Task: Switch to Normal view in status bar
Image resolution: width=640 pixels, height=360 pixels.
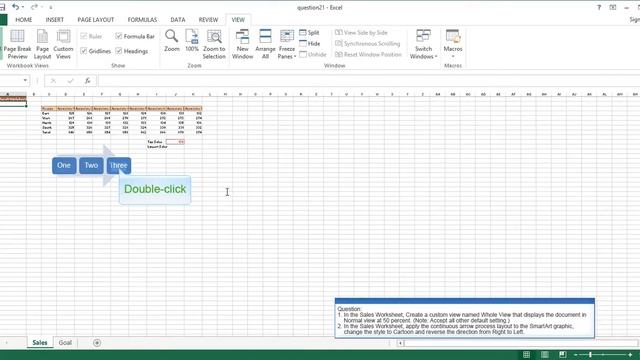Action: point(527,355)
